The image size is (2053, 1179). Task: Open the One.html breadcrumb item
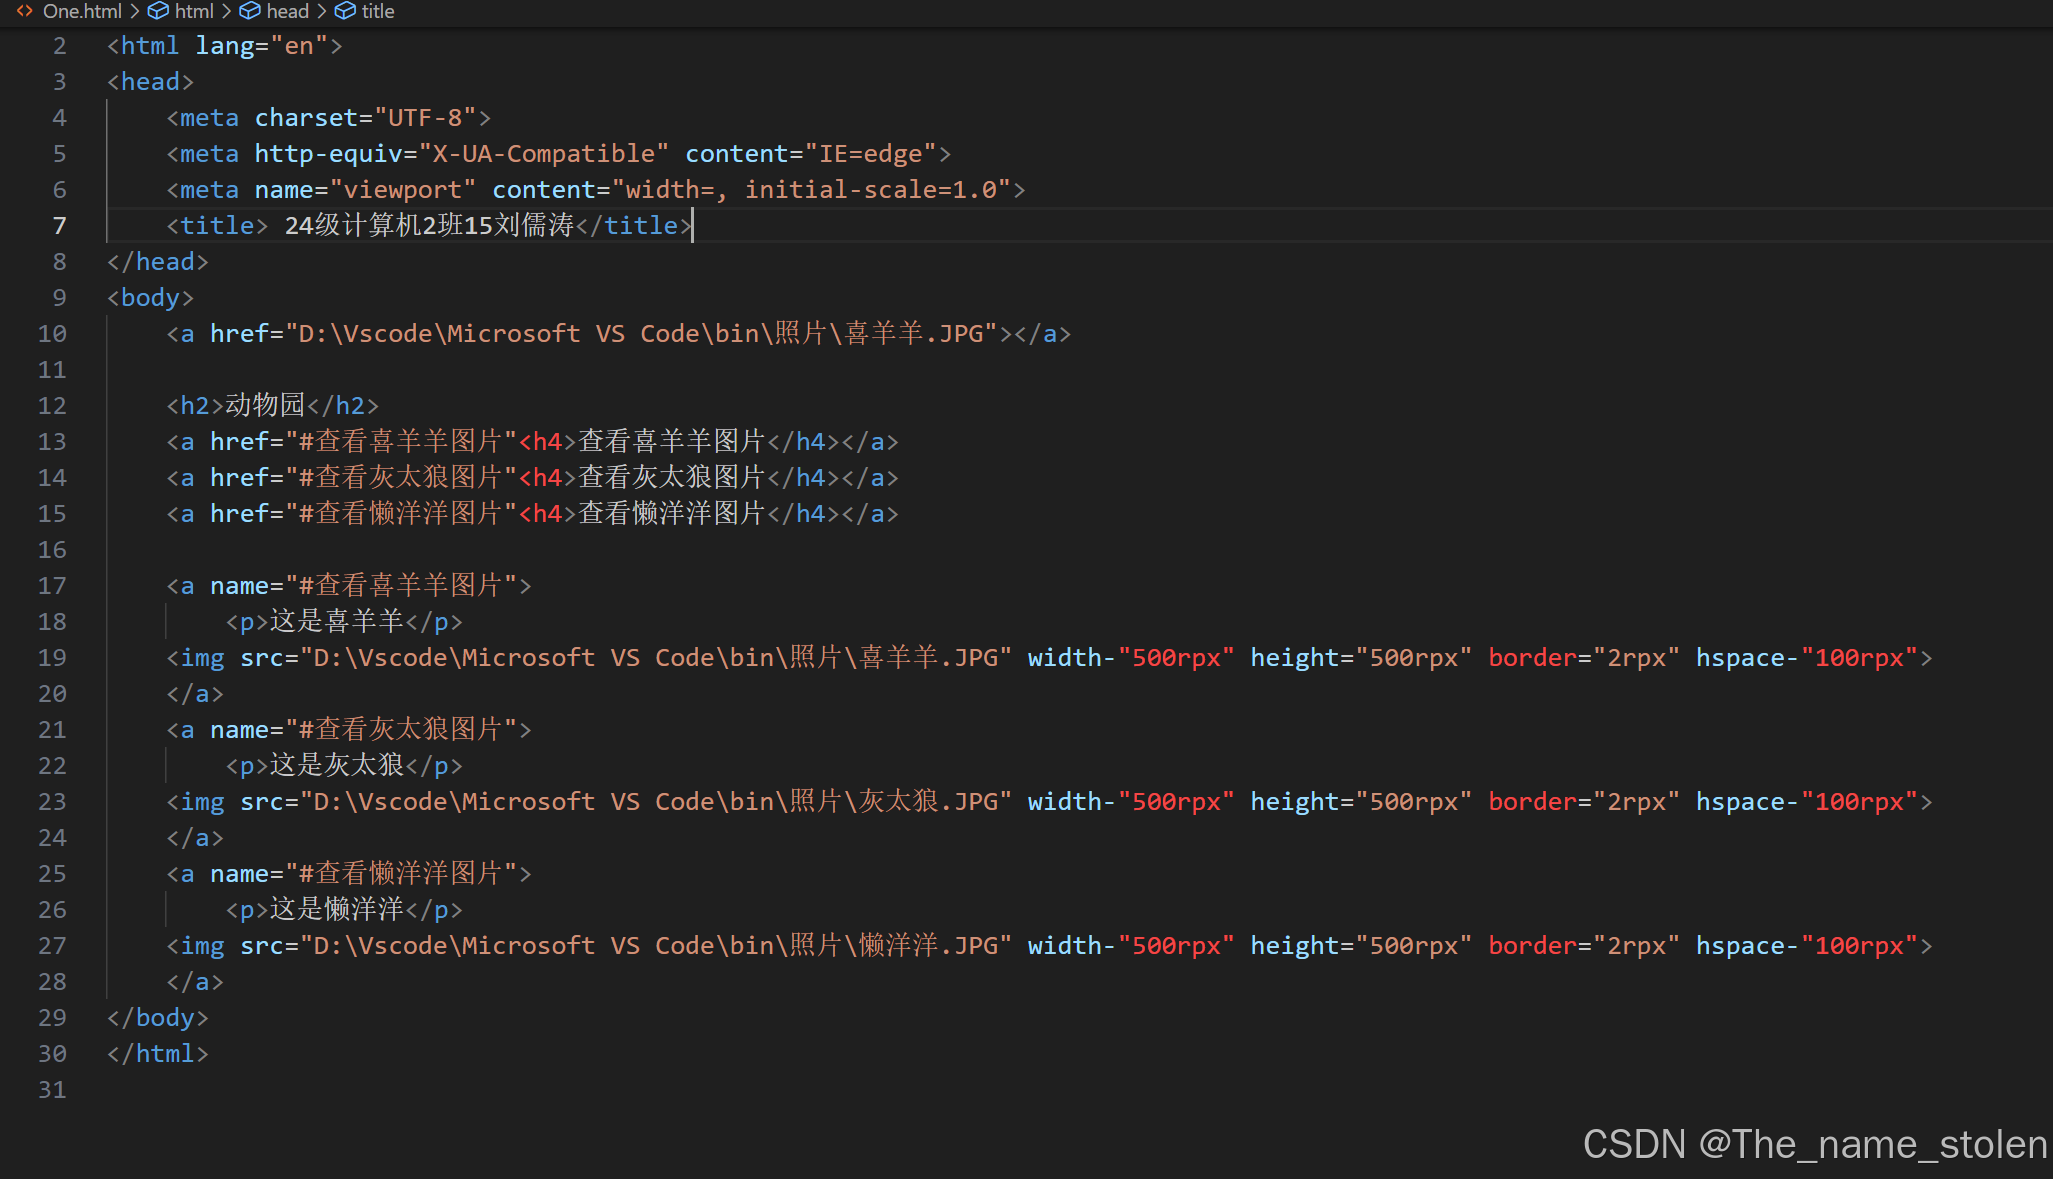click(82, 11)
